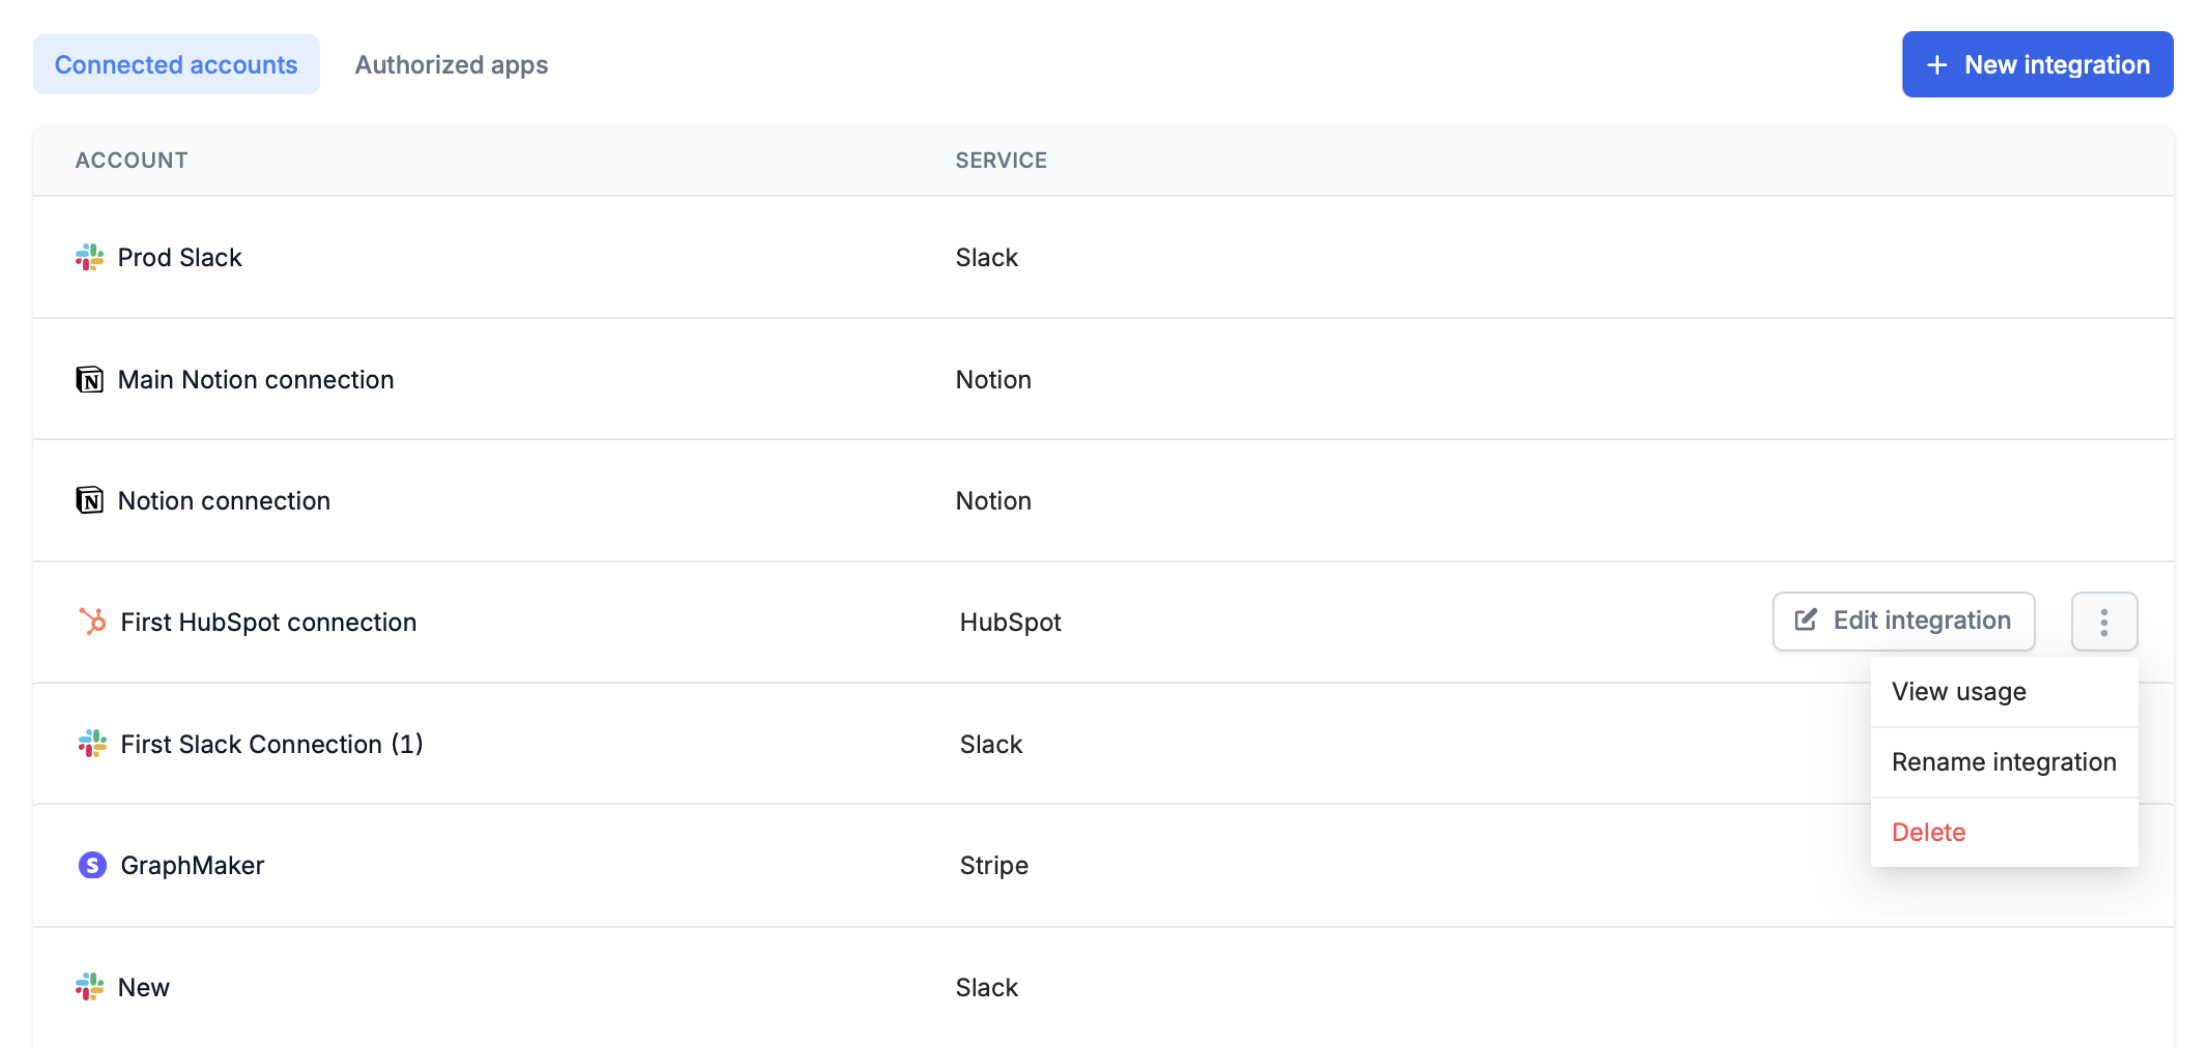Click the SERVICE column header
Viewport: 2209px width, 1060px height.
pos(1001,160)
